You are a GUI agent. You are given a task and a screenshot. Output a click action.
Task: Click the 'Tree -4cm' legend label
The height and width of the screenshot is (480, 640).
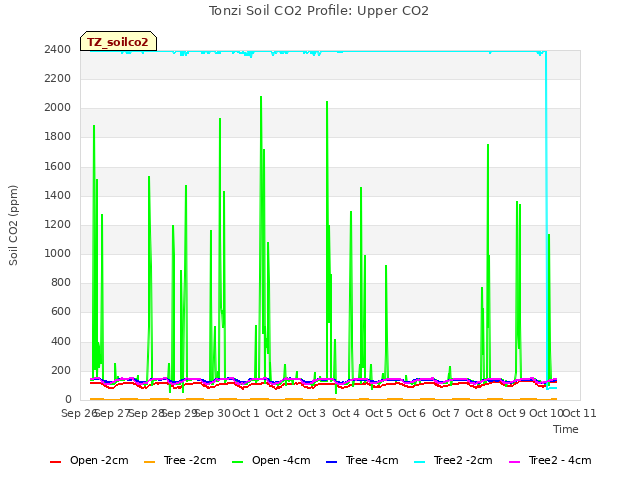coord(372,460)
